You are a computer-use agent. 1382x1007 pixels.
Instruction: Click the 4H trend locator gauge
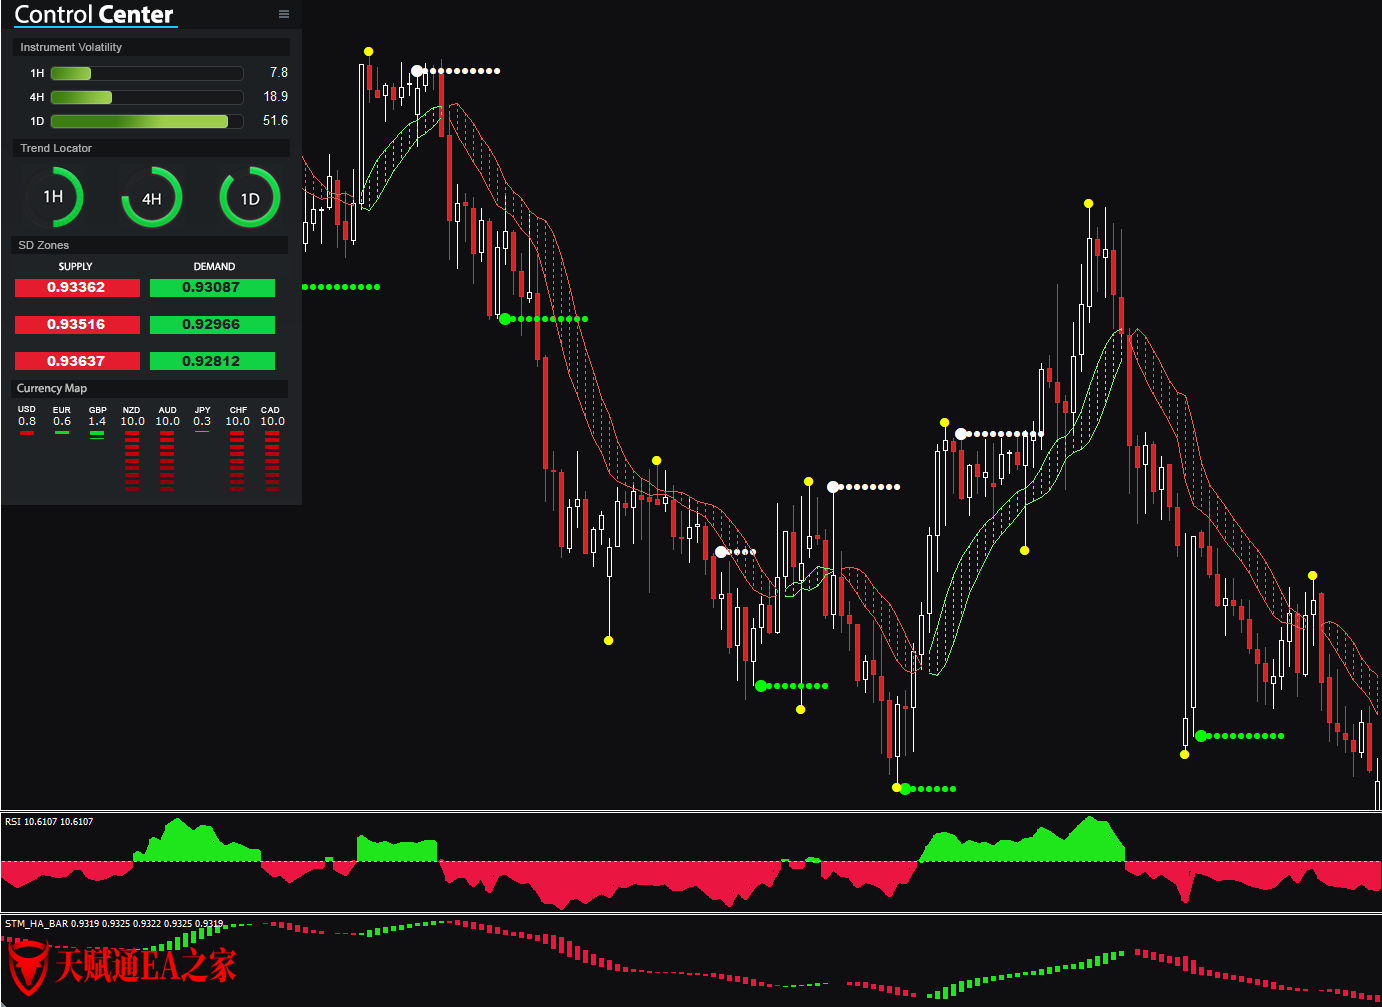coord(152,198)
